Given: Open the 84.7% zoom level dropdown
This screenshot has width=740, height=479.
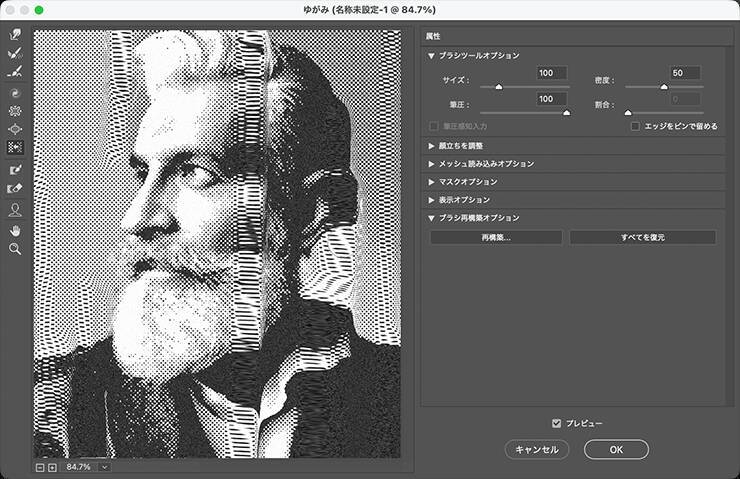Looking at the screenshot, I should [104, 467].
